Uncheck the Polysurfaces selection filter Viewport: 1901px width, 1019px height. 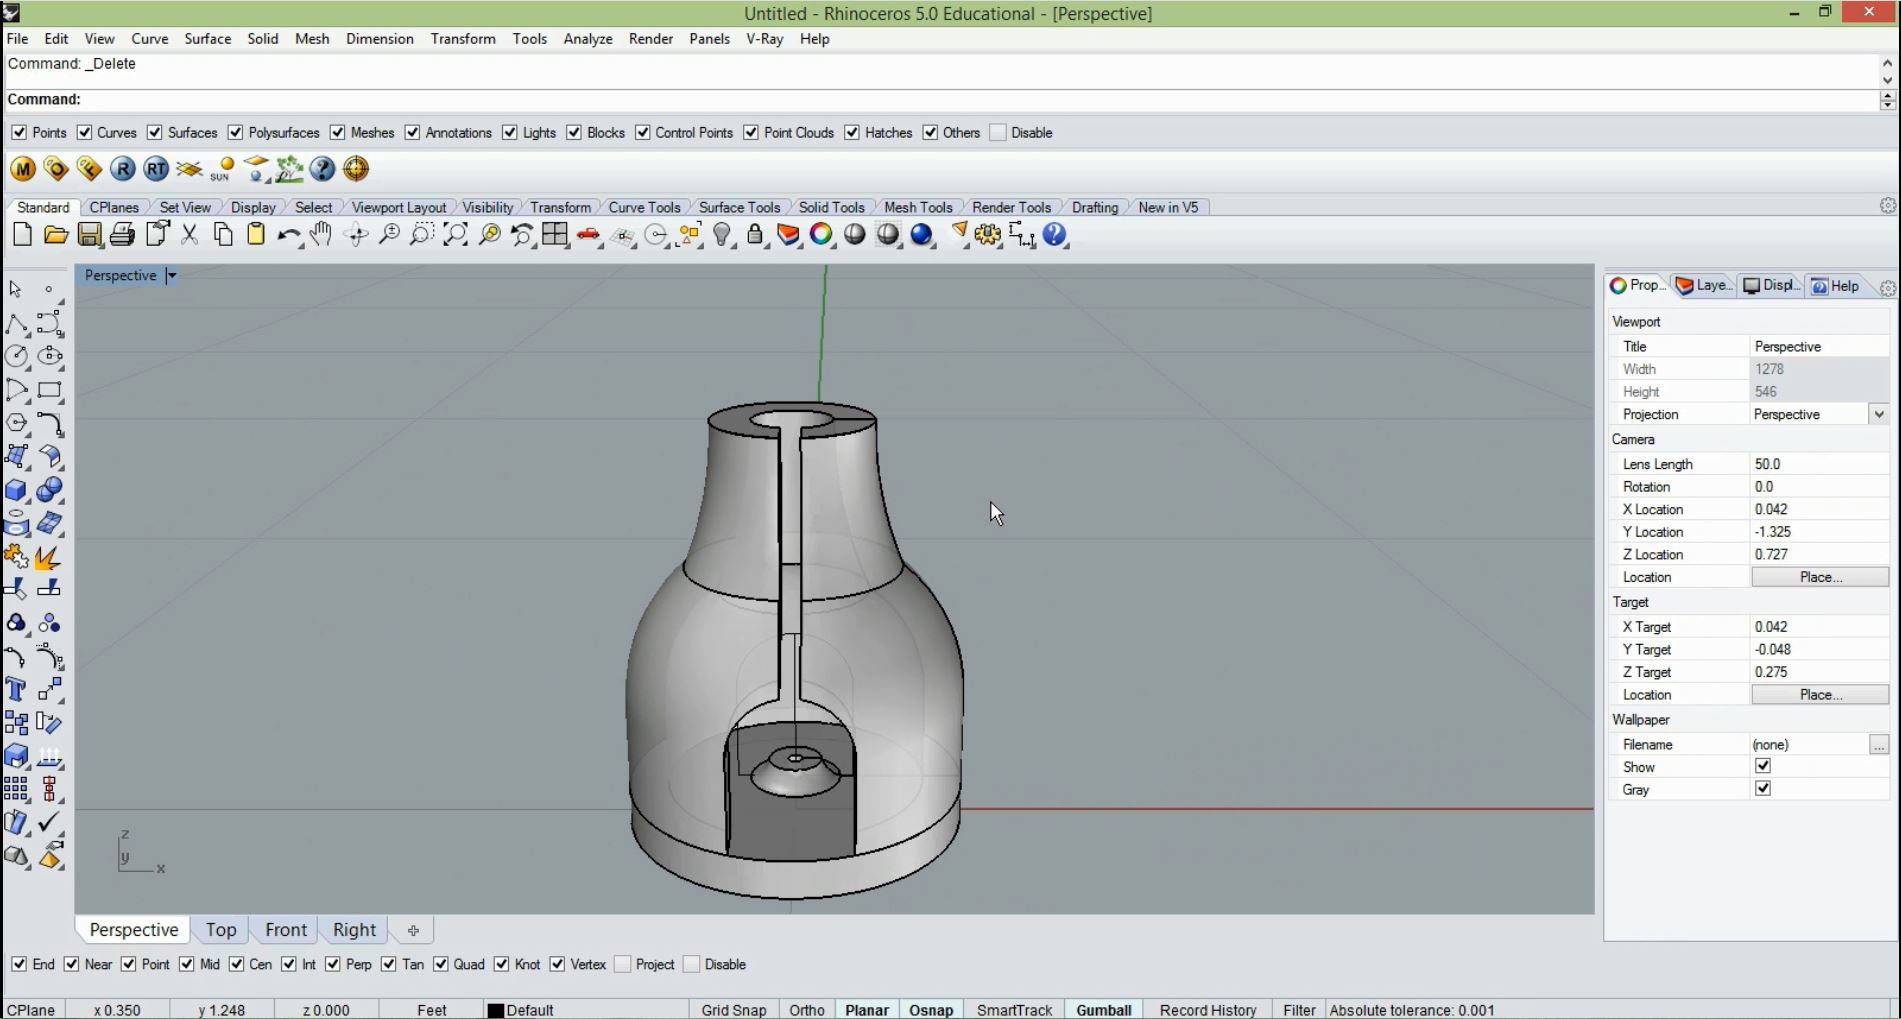coord(236,133)
